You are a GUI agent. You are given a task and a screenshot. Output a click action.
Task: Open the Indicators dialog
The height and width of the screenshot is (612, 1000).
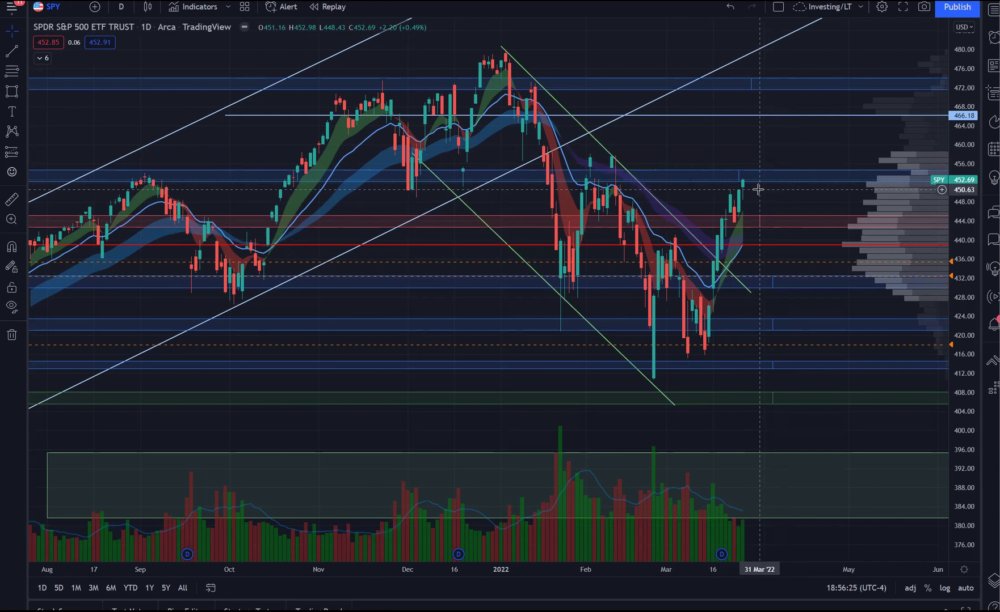193,7
